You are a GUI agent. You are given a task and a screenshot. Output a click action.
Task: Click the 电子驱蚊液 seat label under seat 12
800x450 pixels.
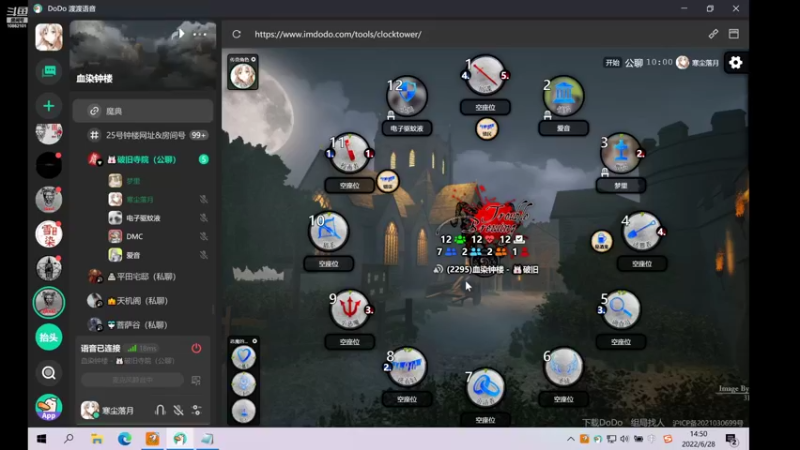click(x=407, y=129)
